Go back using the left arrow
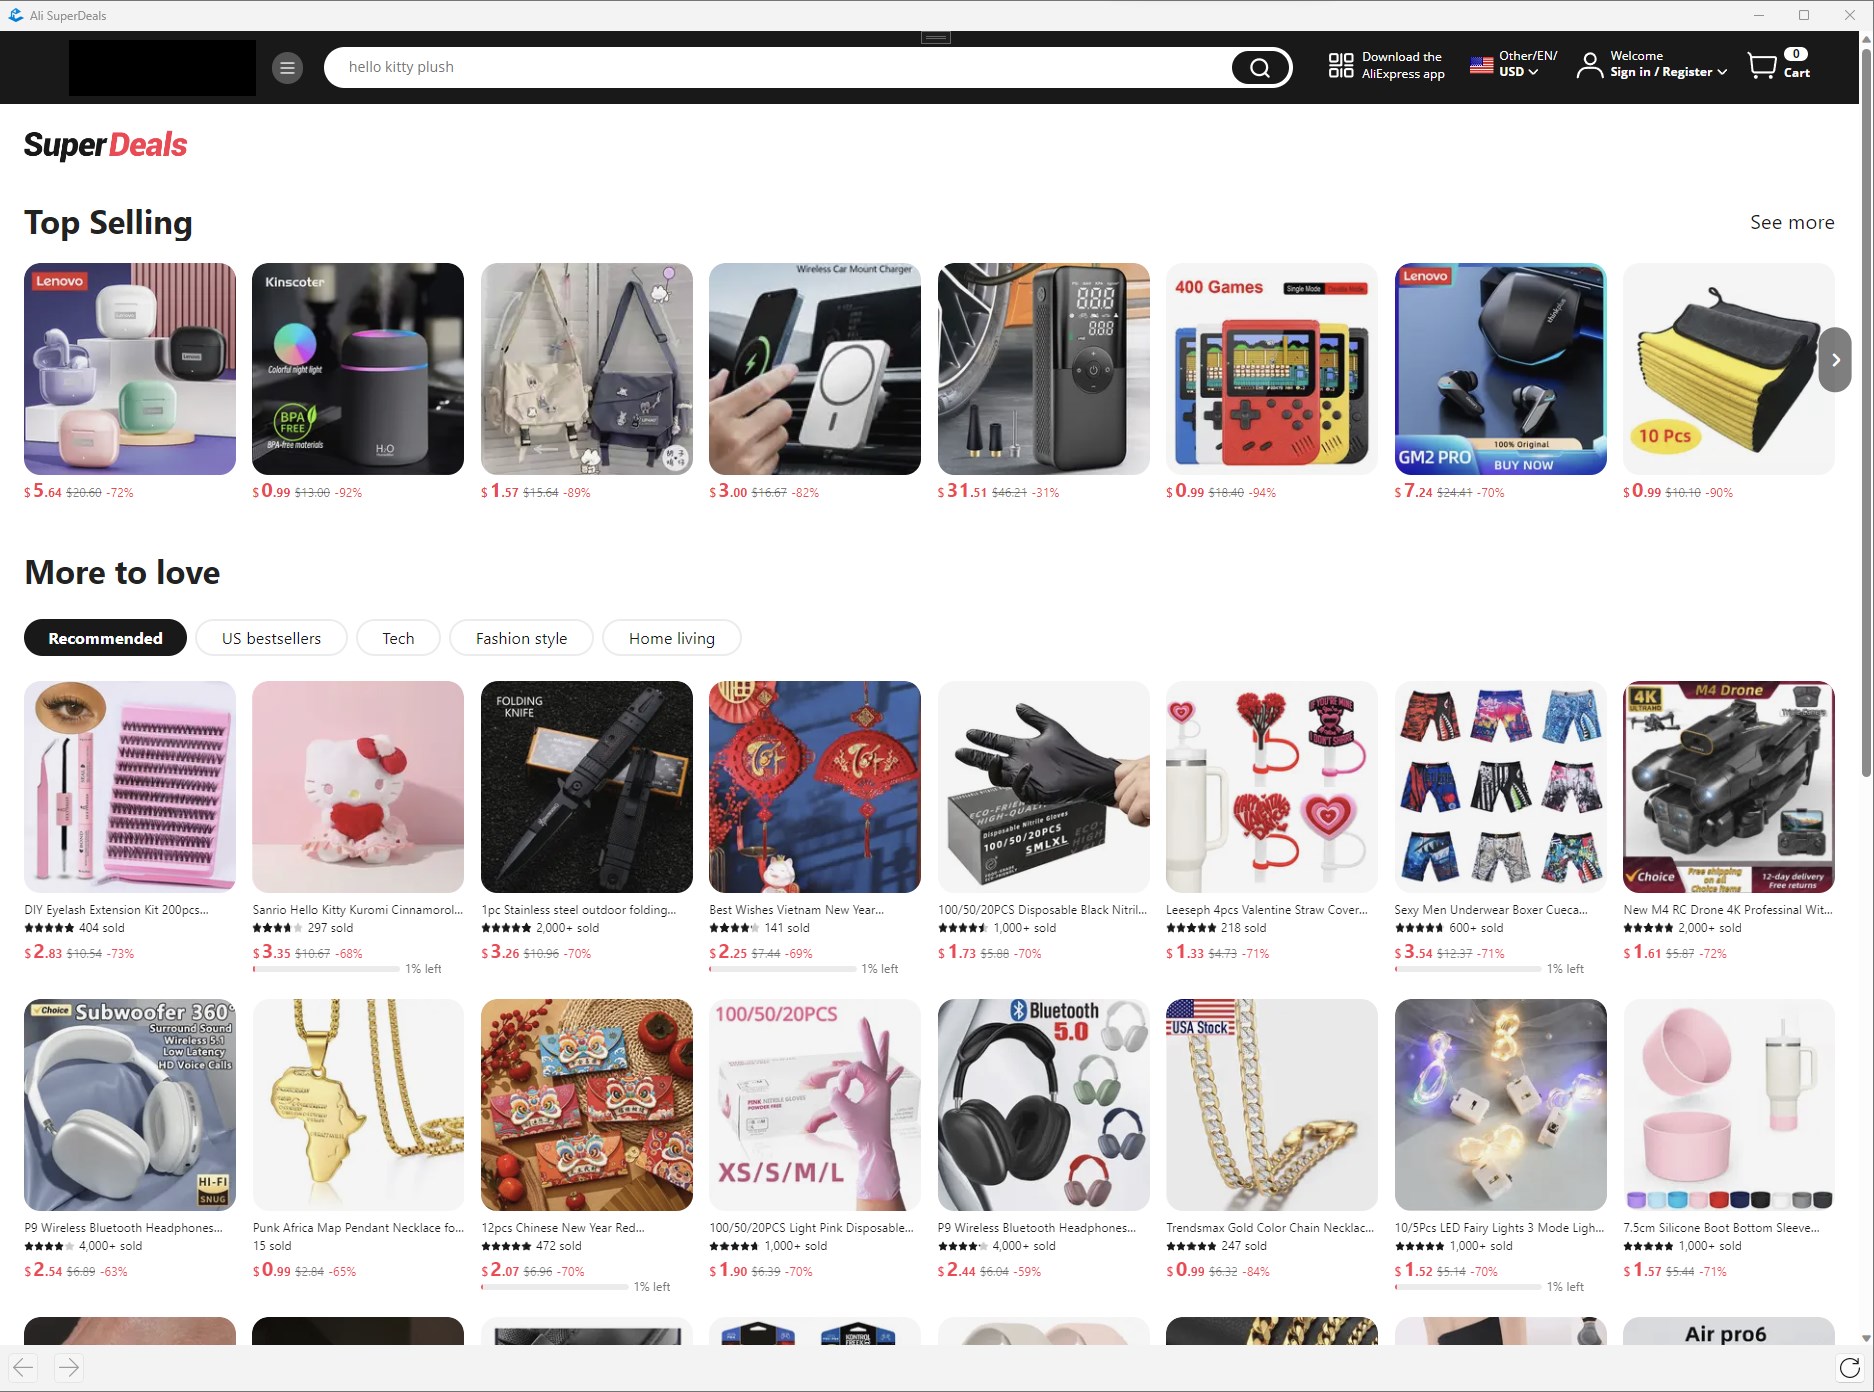Viewport: 1874px width, 1392px height. pyautogui.click(x=23, y=1368)
